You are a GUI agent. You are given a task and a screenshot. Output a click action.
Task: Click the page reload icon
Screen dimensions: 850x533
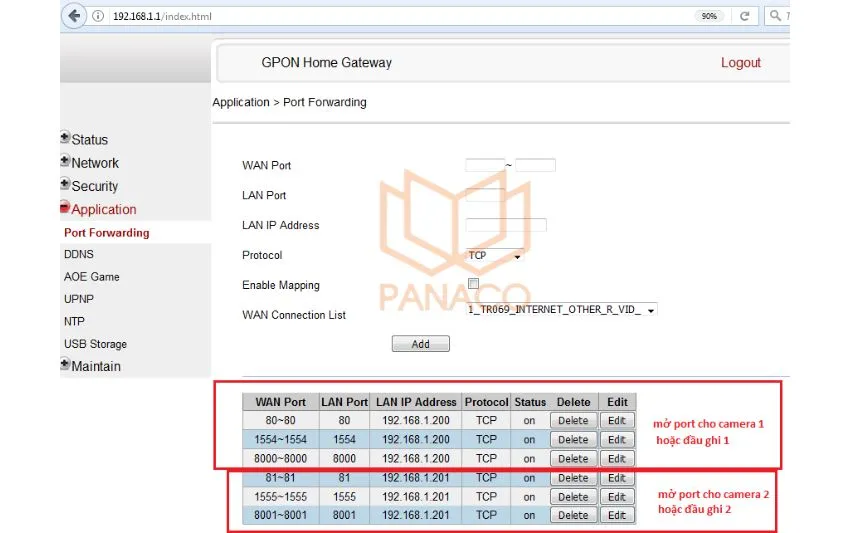[x=745, y=16]
